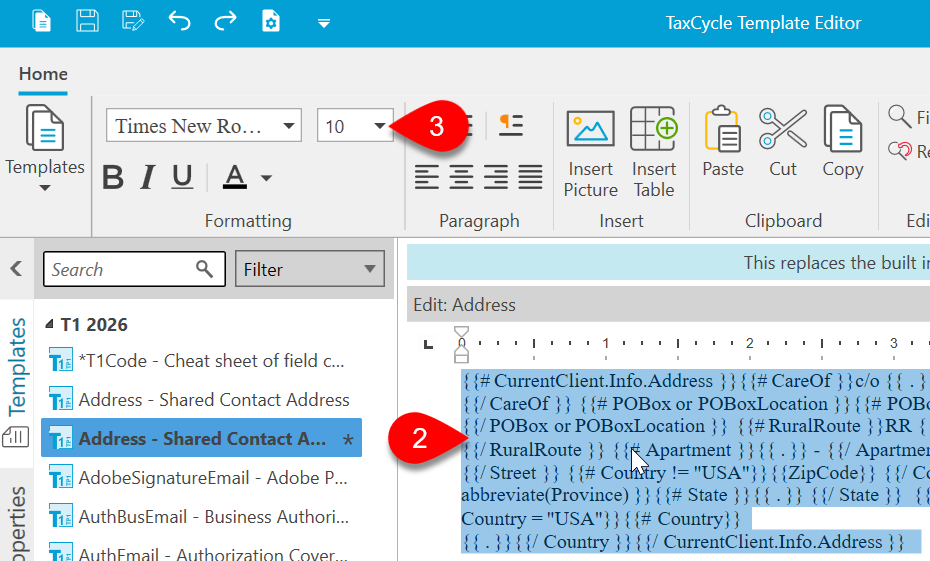
Task: Click T1 icon of *T1Code row
Action: tap(60, 361)
